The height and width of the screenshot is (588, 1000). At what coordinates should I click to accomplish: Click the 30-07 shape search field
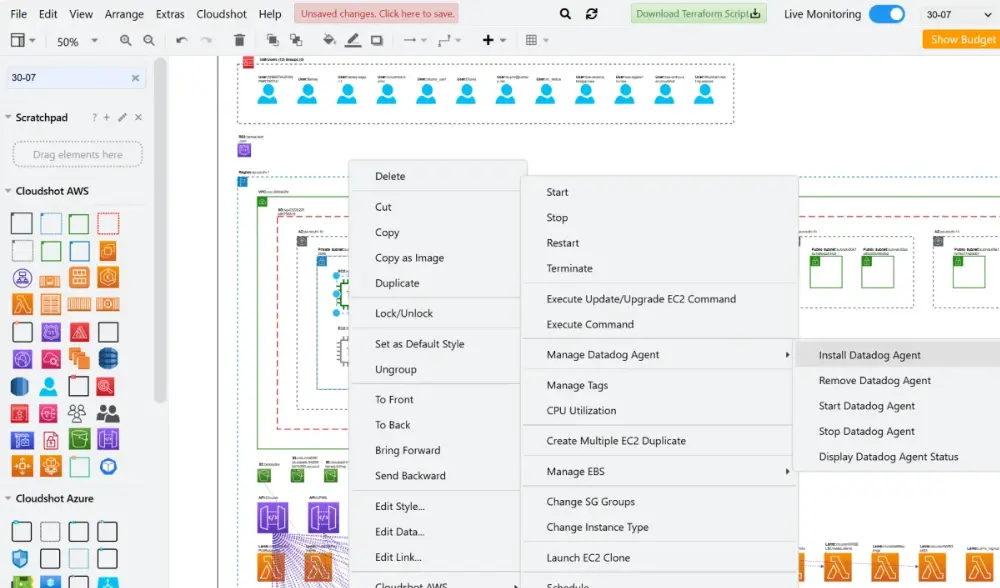(68, 77)
